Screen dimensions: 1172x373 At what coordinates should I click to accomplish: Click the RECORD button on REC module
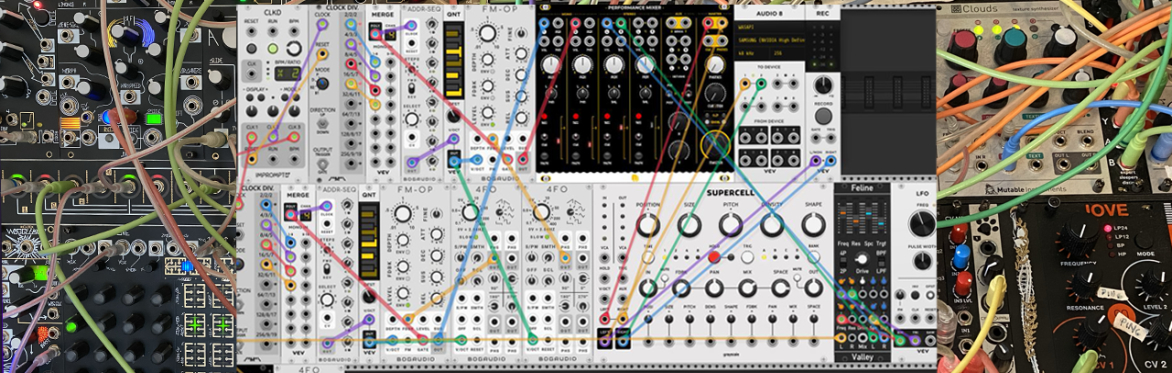[x=824, y=115]
